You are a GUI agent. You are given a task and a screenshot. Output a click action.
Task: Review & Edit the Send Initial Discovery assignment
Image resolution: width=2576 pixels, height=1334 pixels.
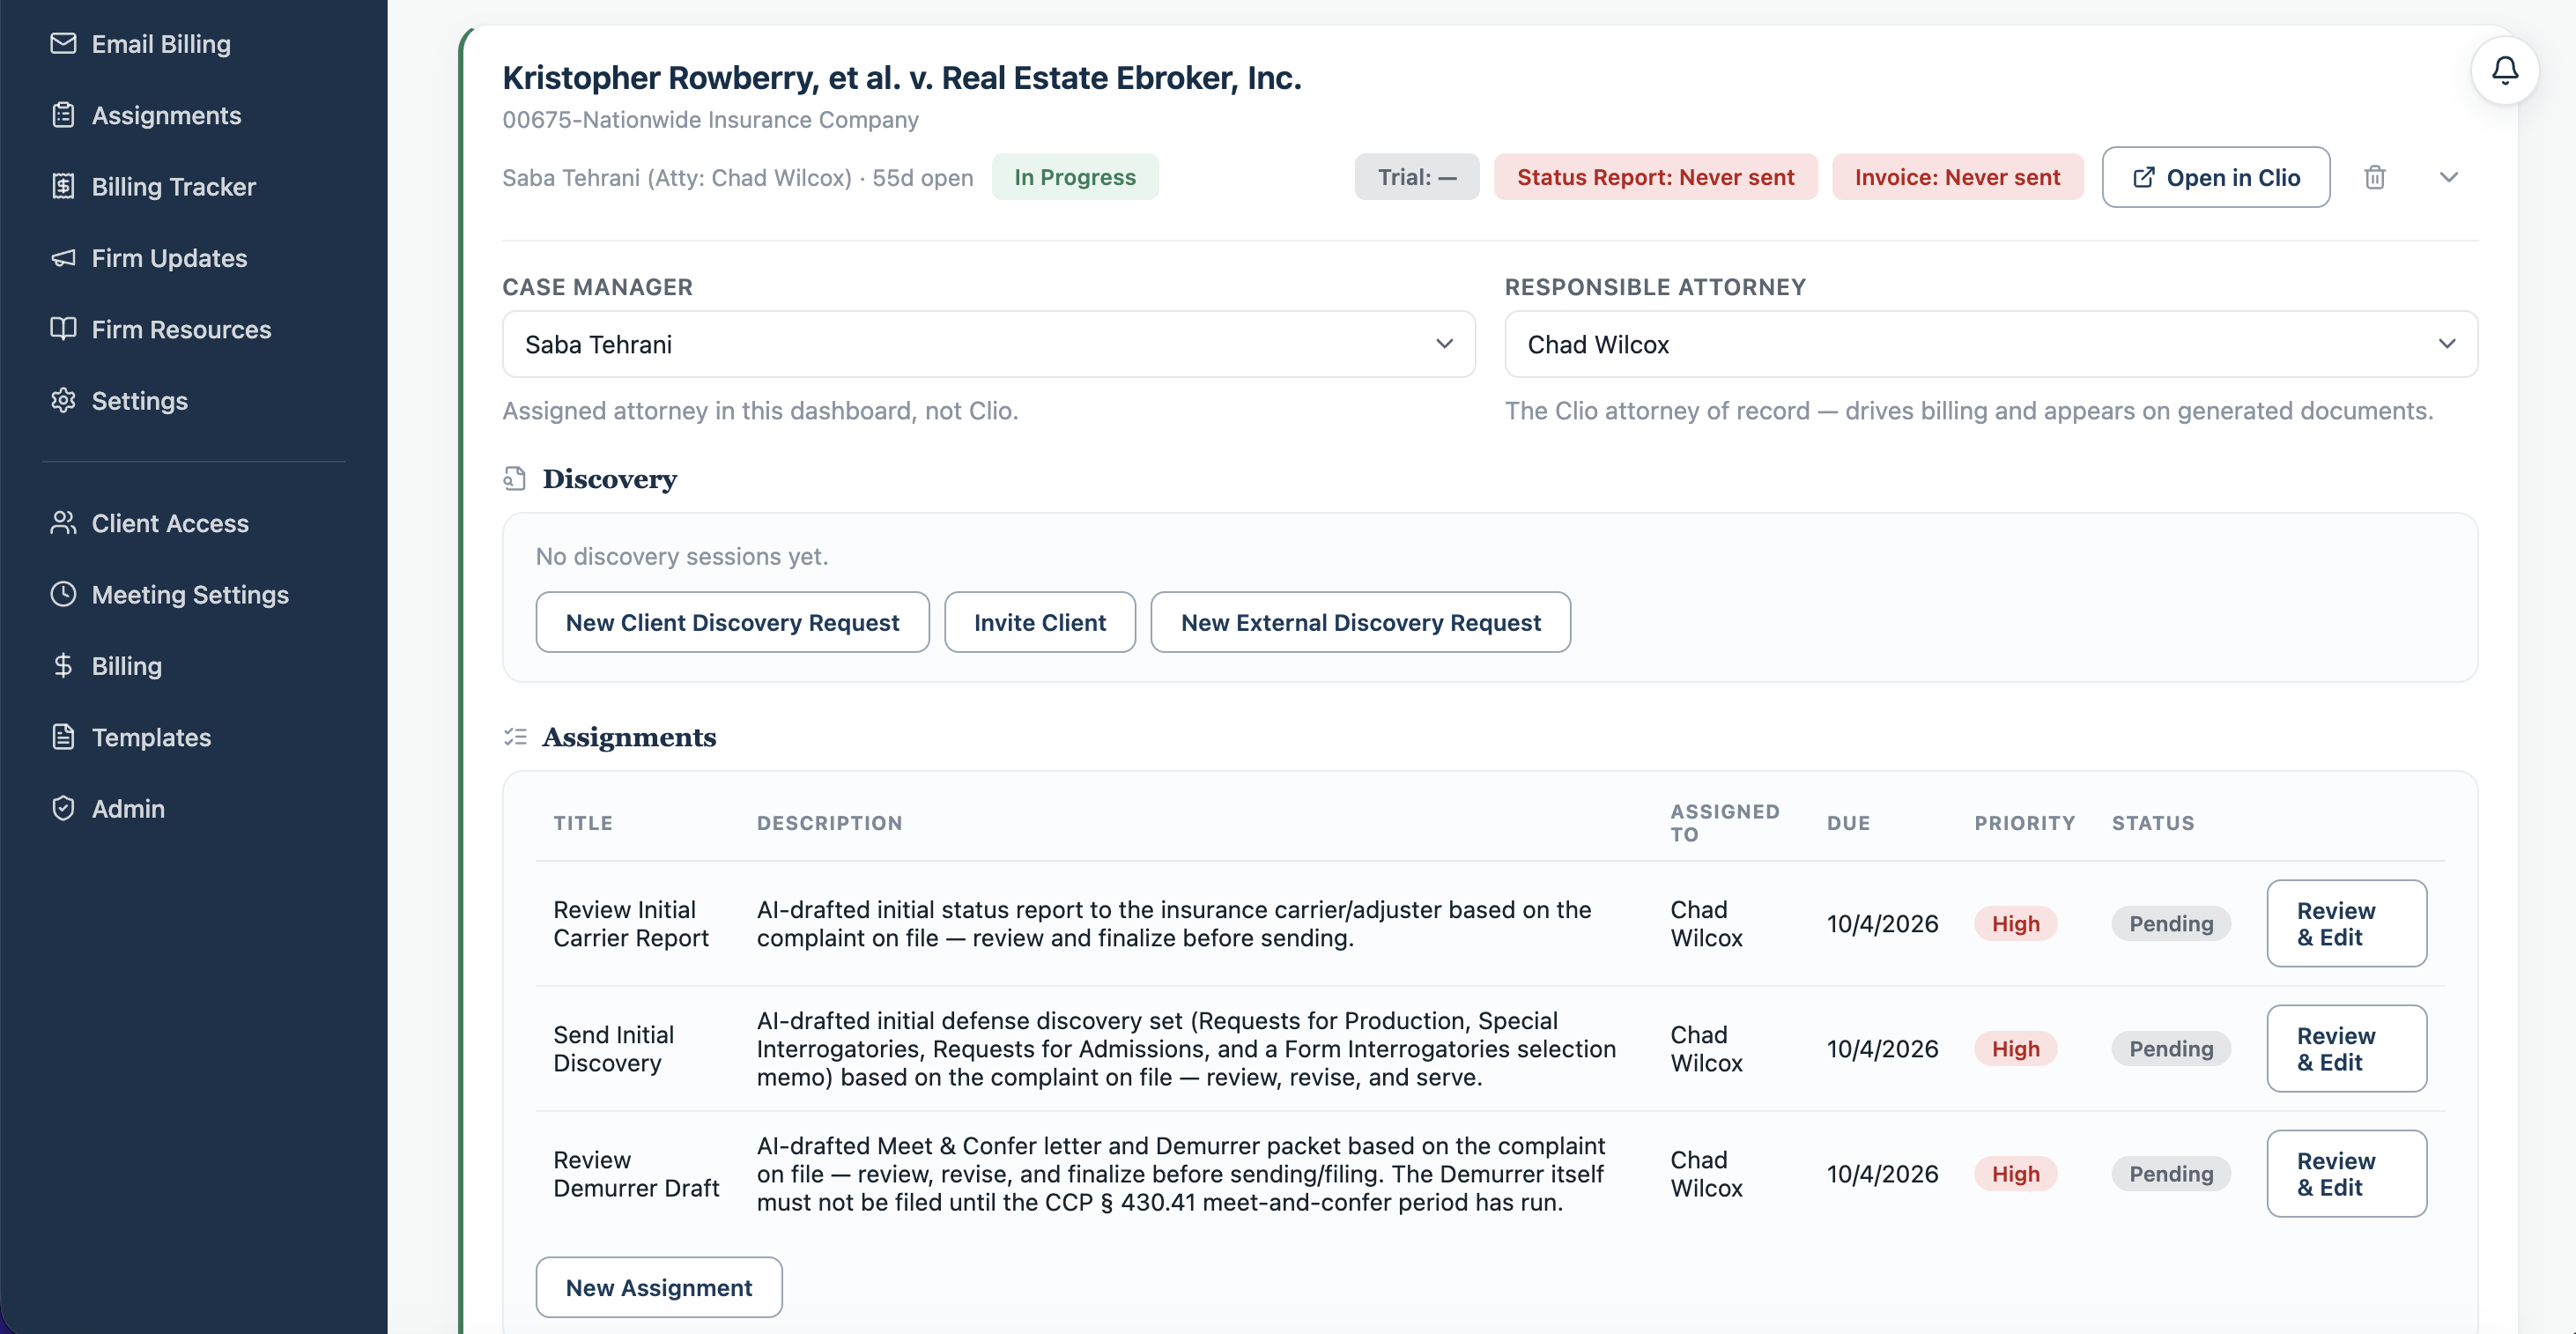coord(2346,1048)
